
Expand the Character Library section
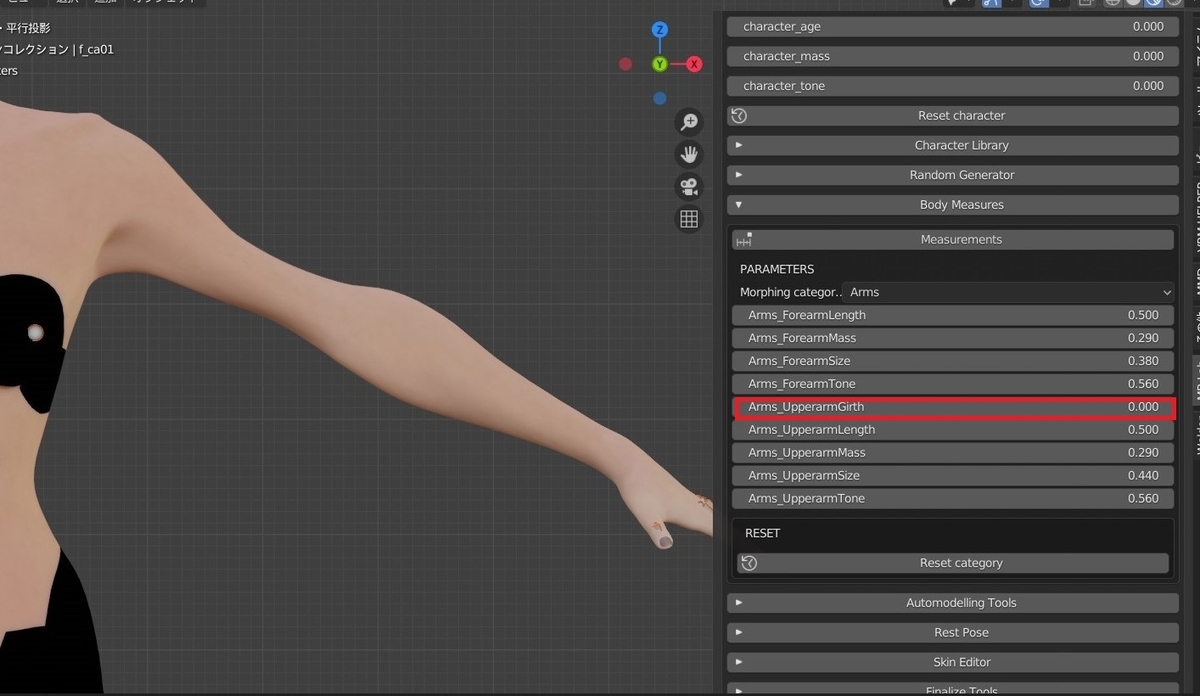coord(953,145)
